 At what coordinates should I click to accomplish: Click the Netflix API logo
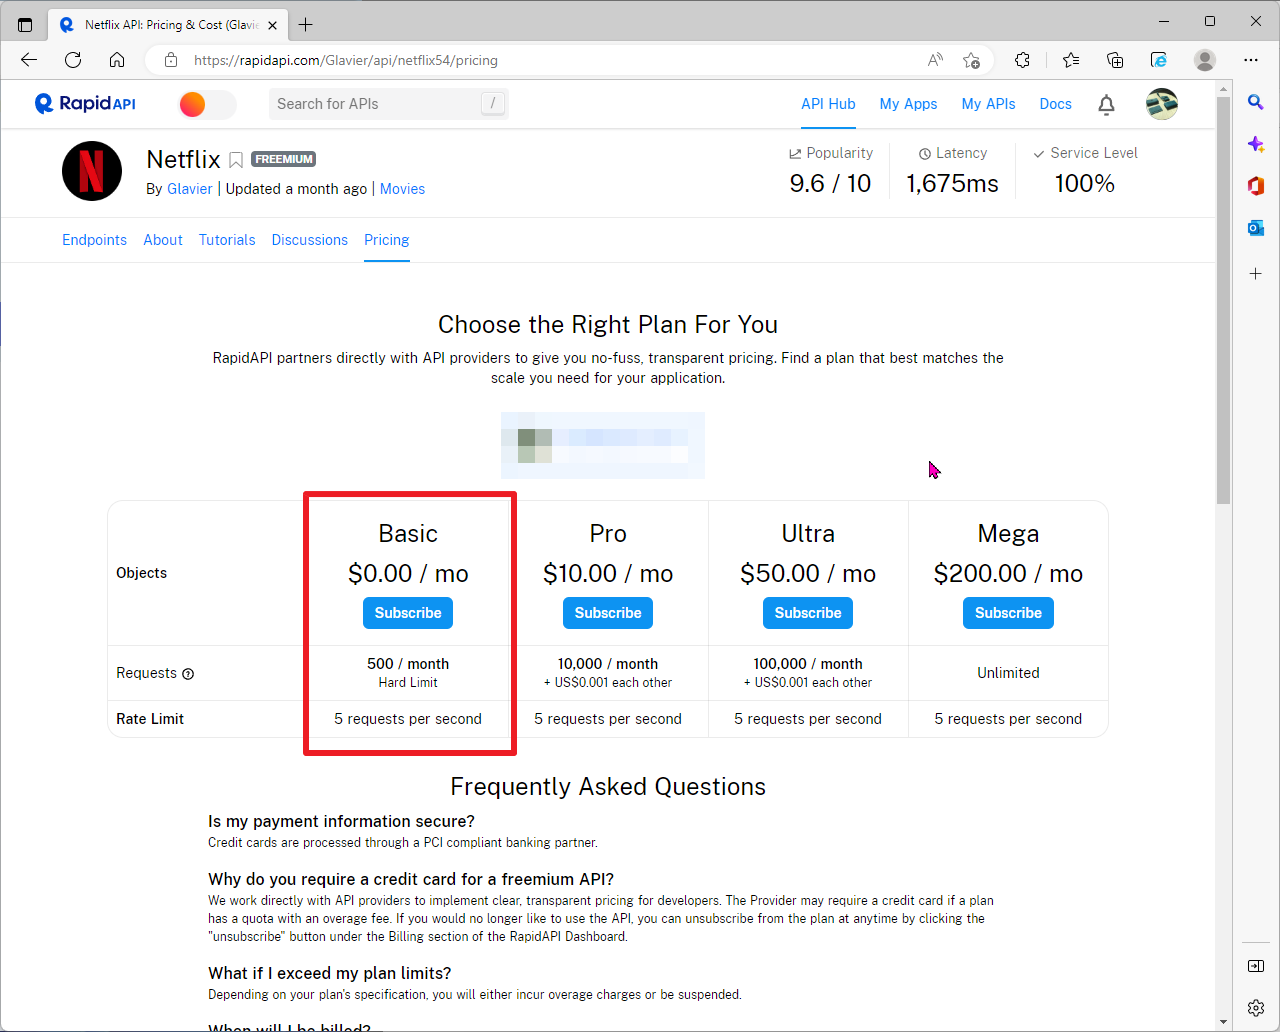92,171
